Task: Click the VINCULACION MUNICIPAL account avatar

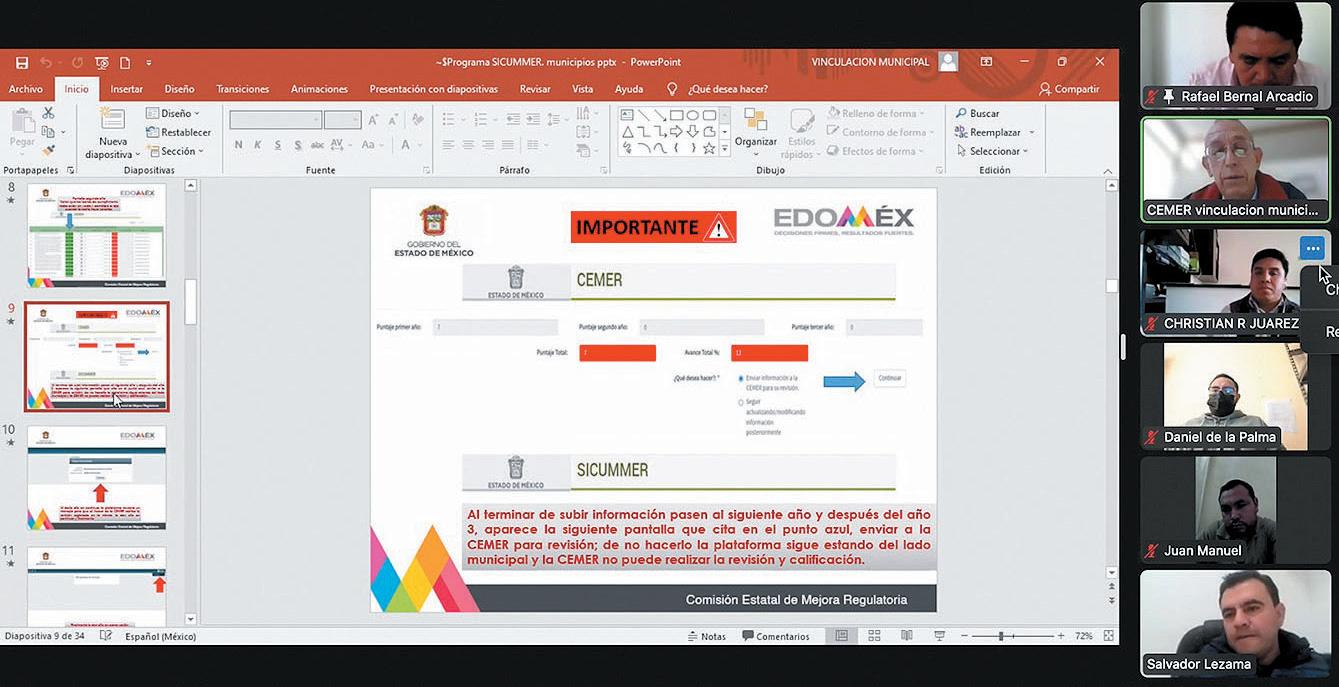Action: pyautogui.click(x=948, y=62)
